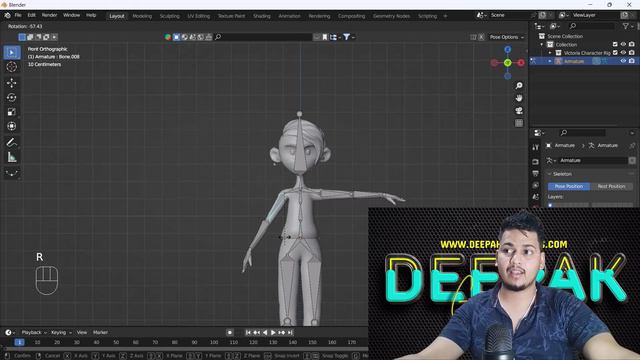Collapse the Skeleton panel
Viewport: 640px width, 360px height.
[549, 174]
